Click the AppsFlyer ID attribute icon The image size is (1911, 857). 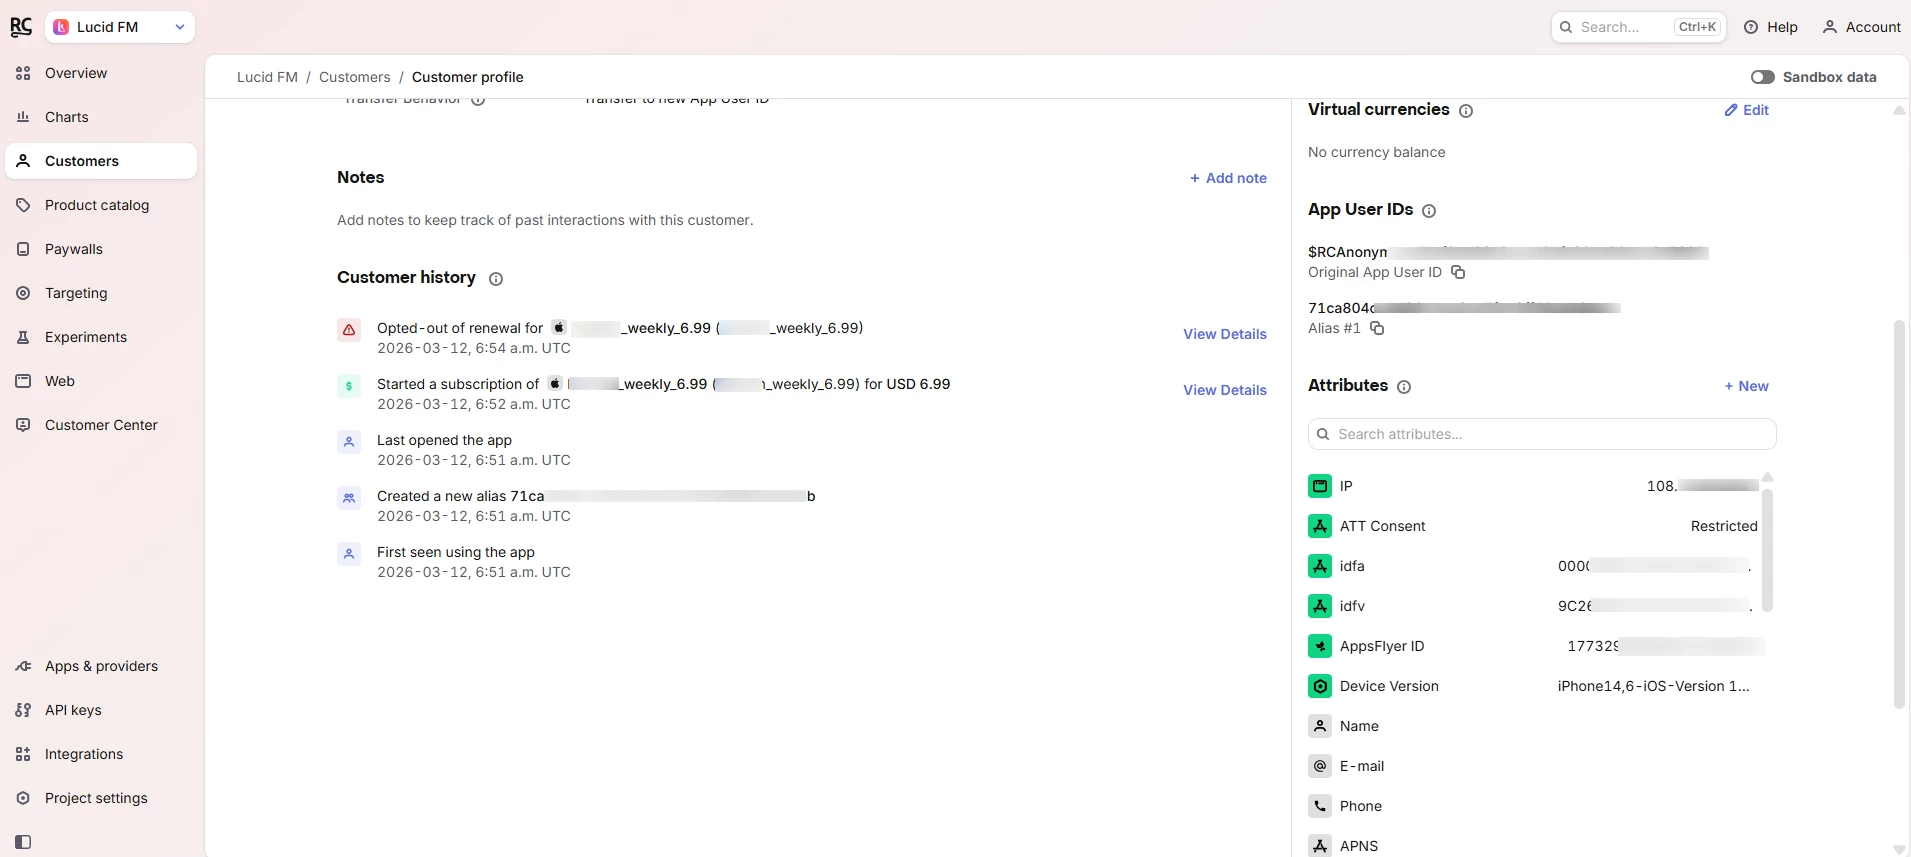[1320, 646]
